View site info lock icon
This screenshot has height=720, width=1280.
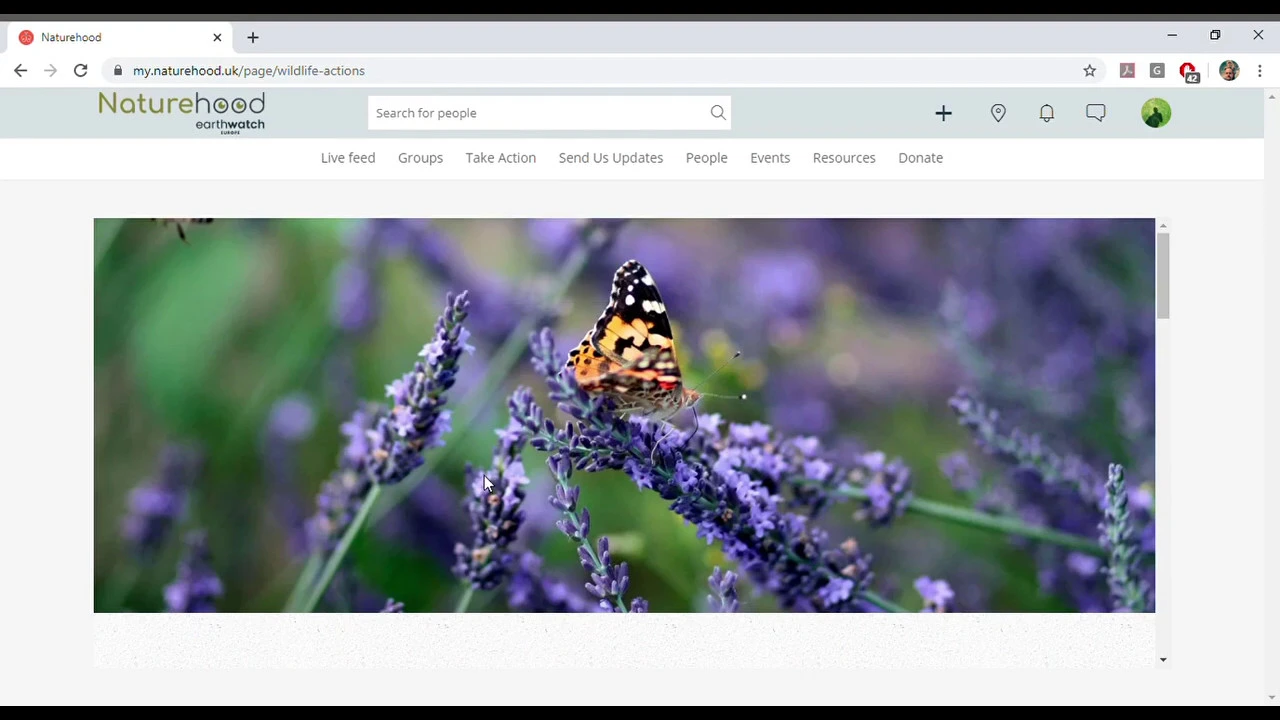(118, 71)
